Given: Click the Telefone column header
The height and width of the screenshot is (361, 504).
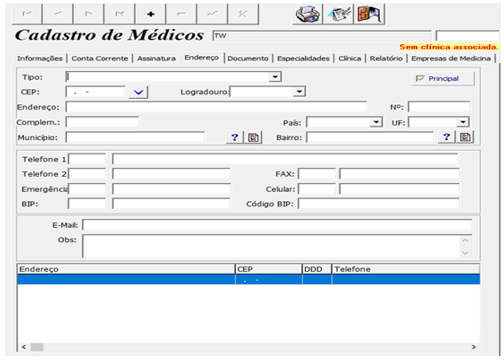Looking at the screenshot, I should click(406, 269).
